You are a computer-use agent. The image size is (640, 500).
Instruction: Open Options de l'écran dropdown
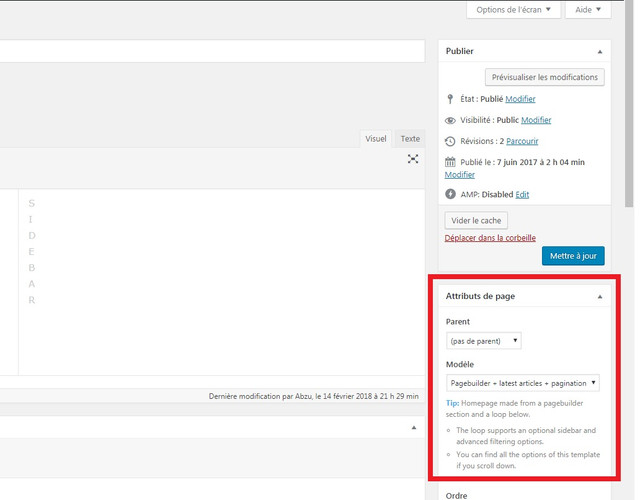click(513, 9)
